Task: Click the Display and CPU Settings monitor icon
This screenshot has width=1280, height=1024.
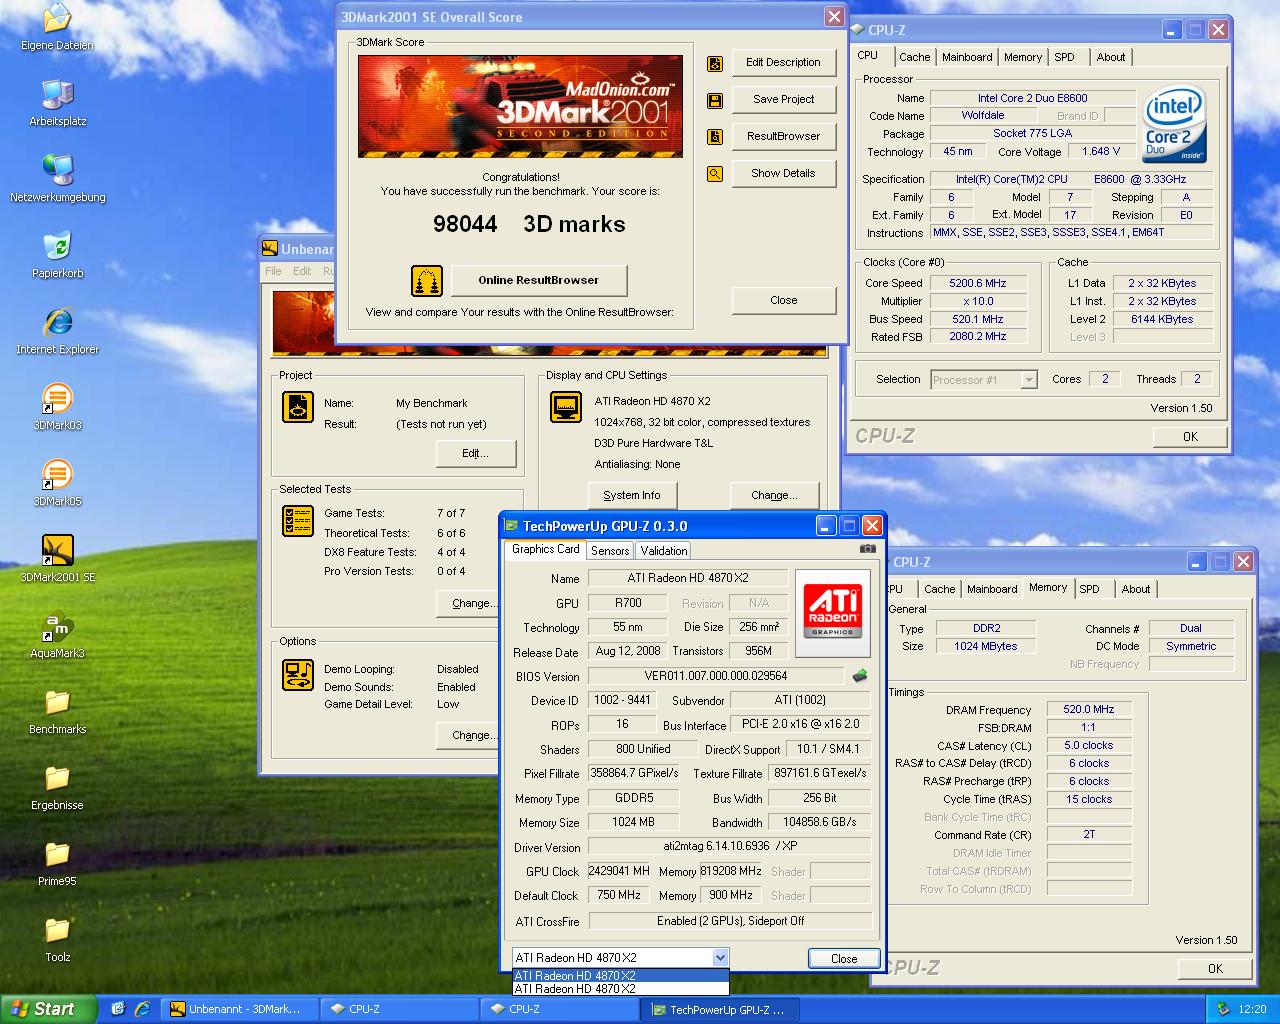Action: 566,407
